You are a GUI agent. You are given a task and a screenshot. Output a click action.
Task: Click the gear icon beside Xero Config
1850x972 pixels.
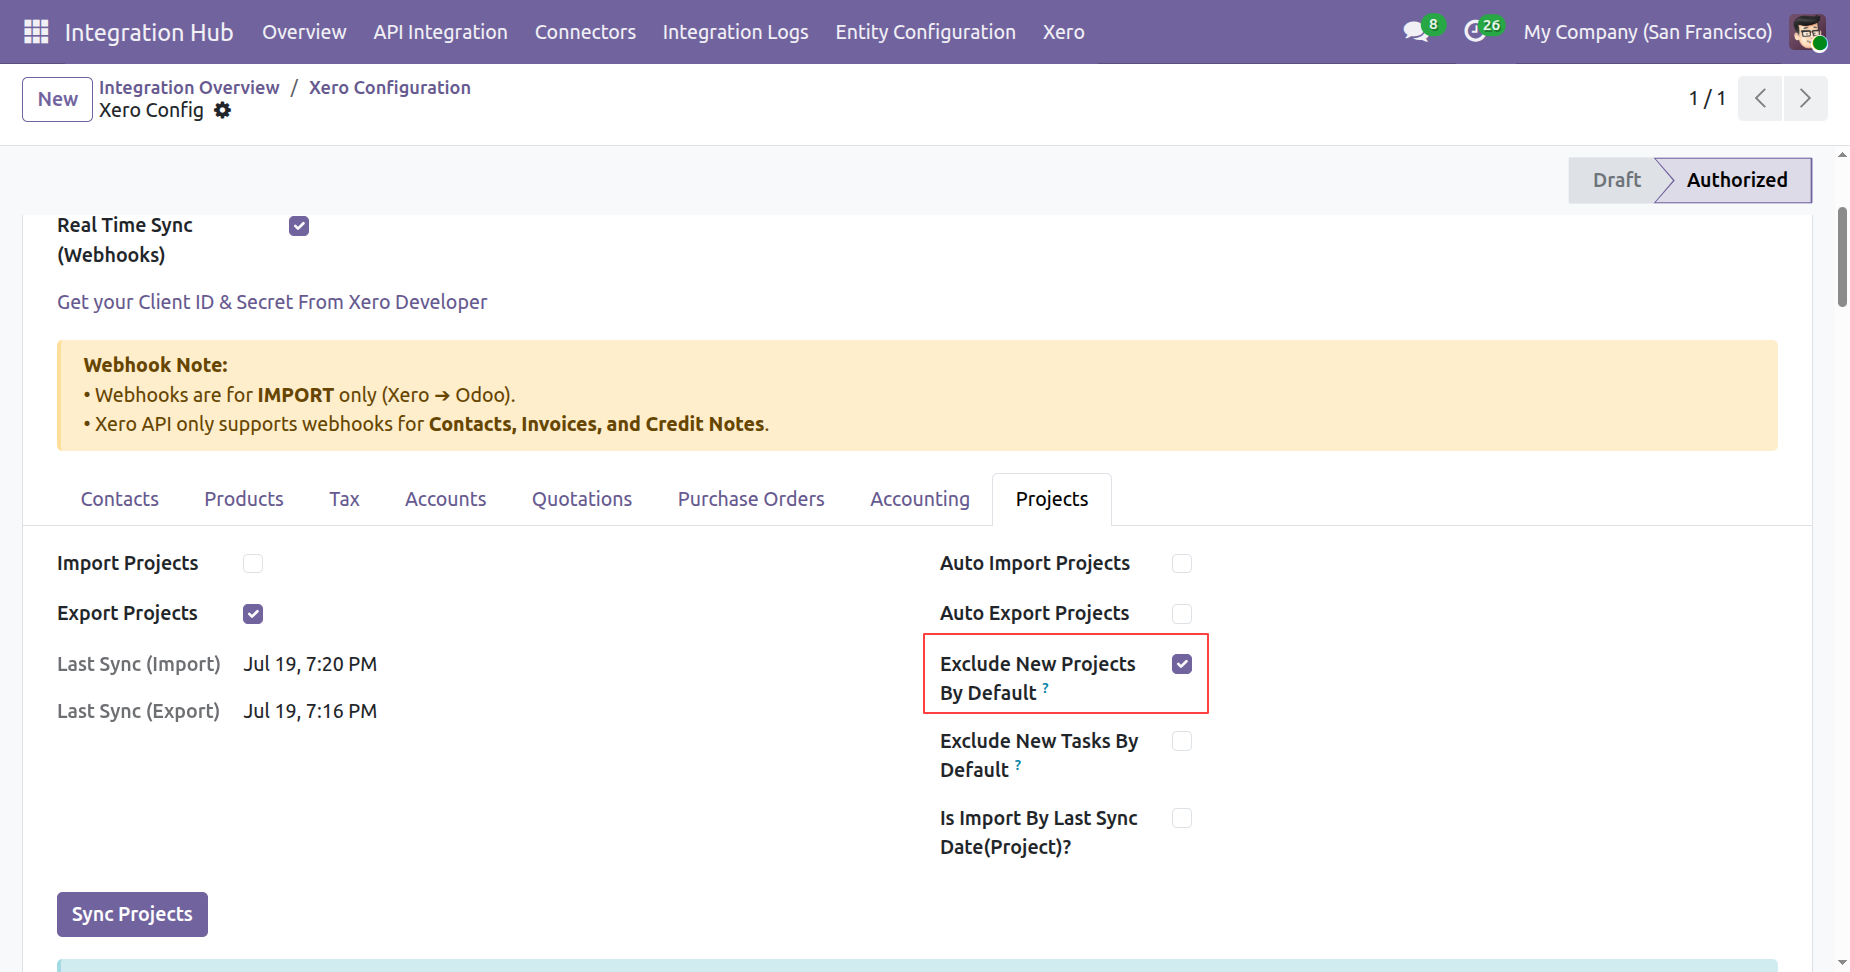pos(222,110)
